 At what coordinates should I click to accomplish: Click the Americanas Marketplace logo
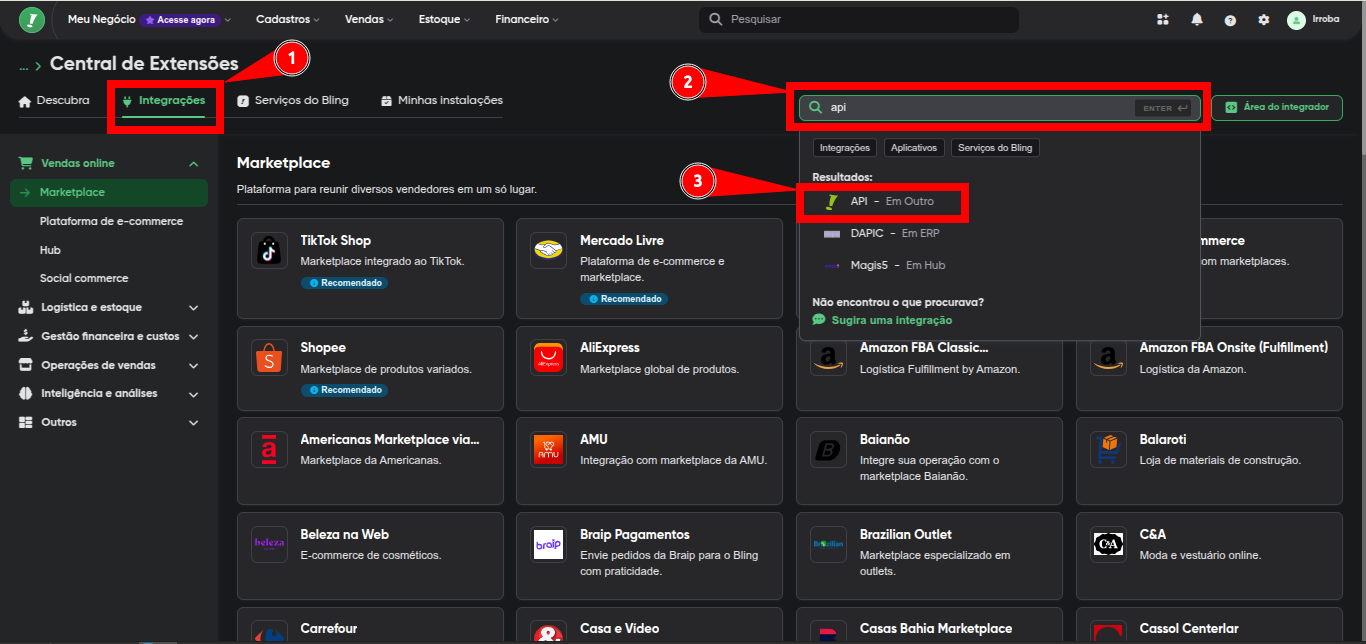[270, 450]
